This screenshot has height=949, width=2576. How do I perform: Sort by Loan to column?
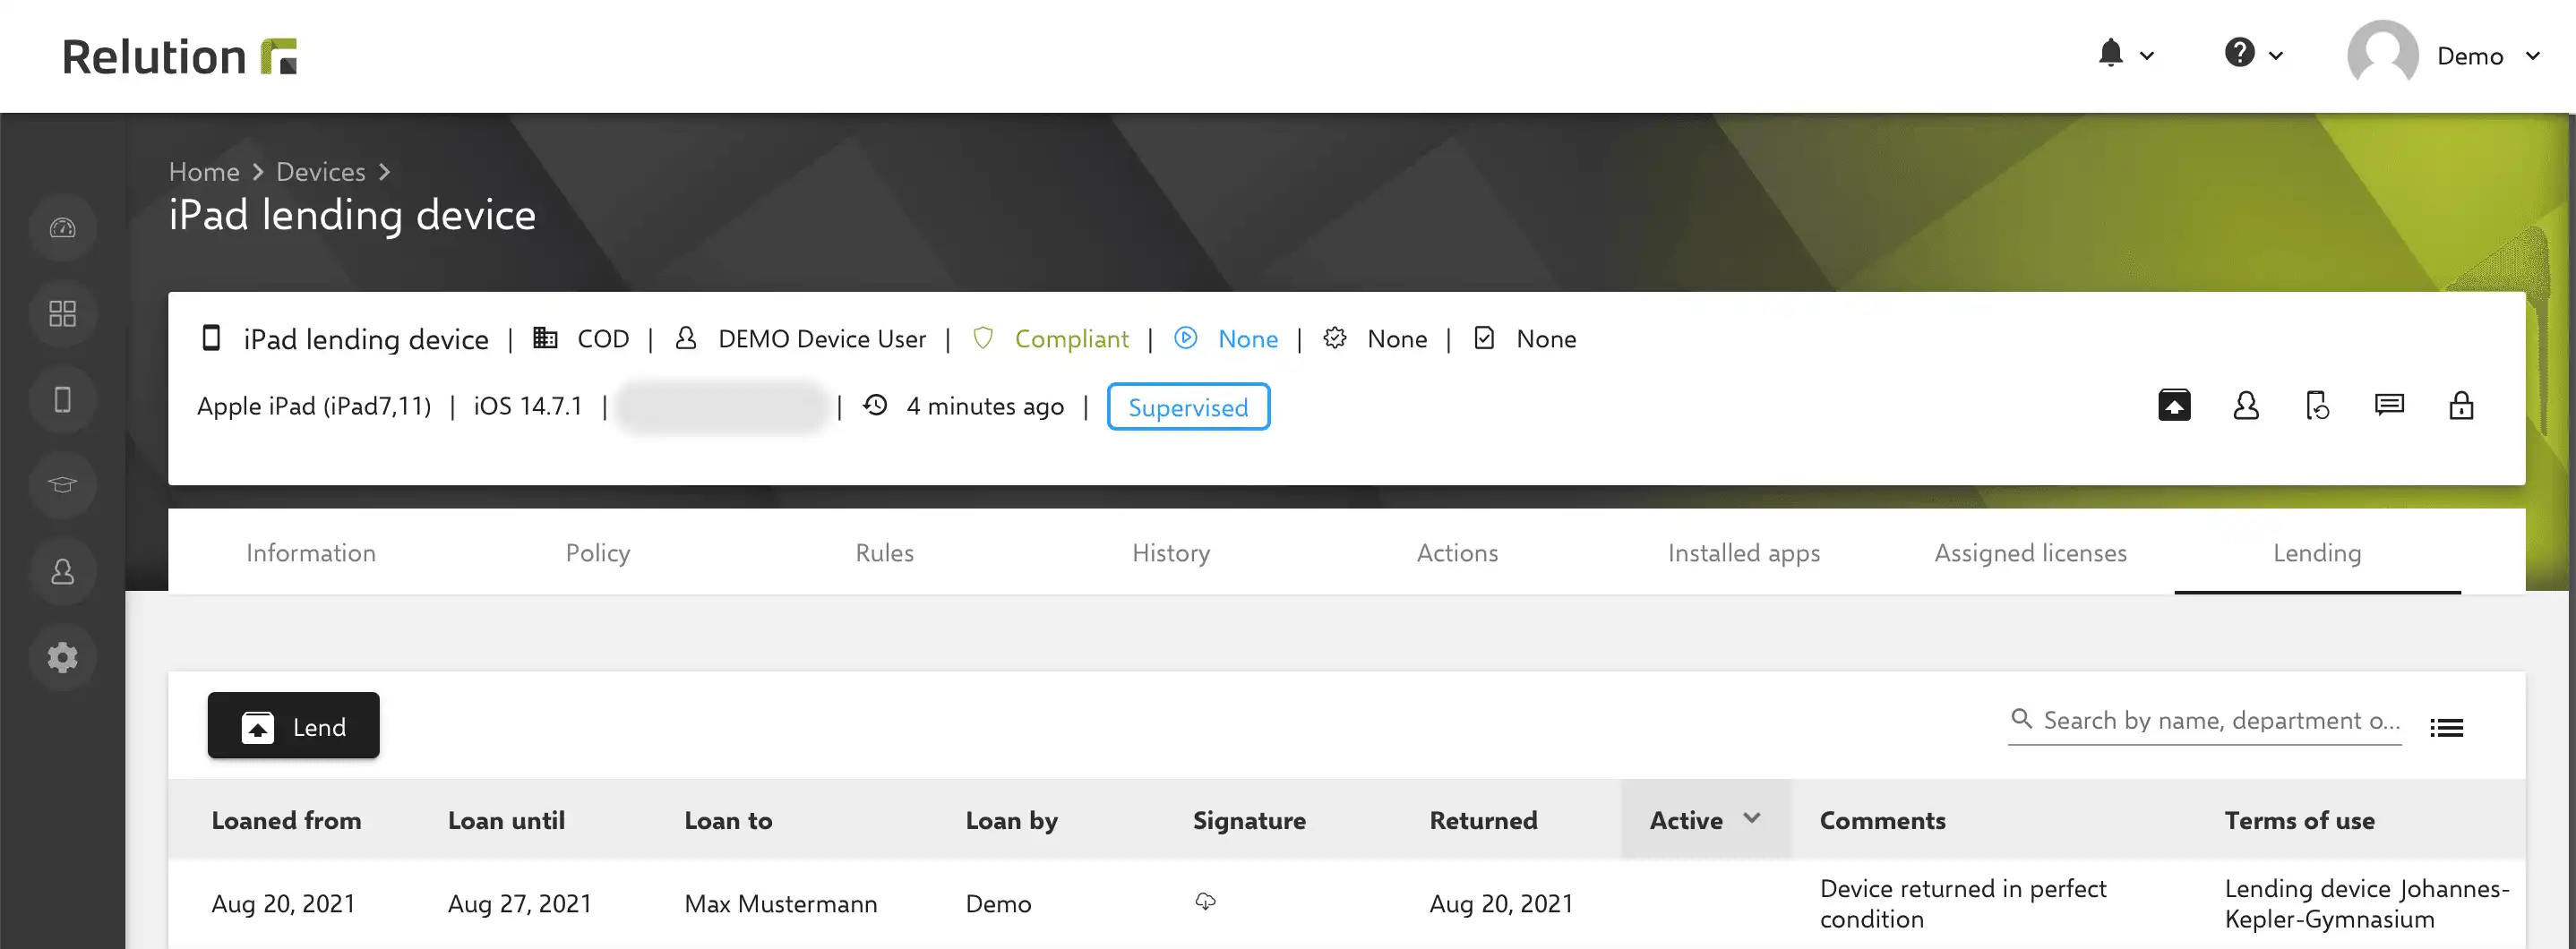click(728, 820)
